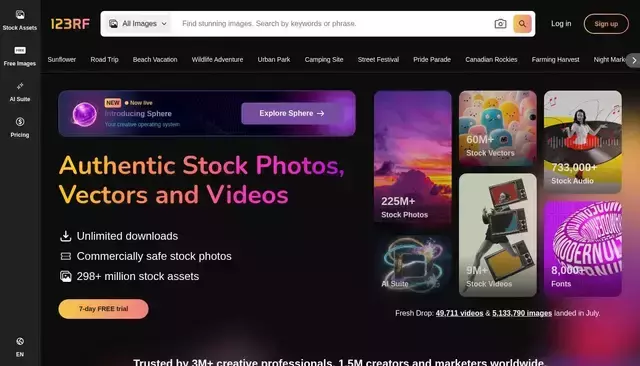Select the Sunflower keyword suggestion

[62, 60]
